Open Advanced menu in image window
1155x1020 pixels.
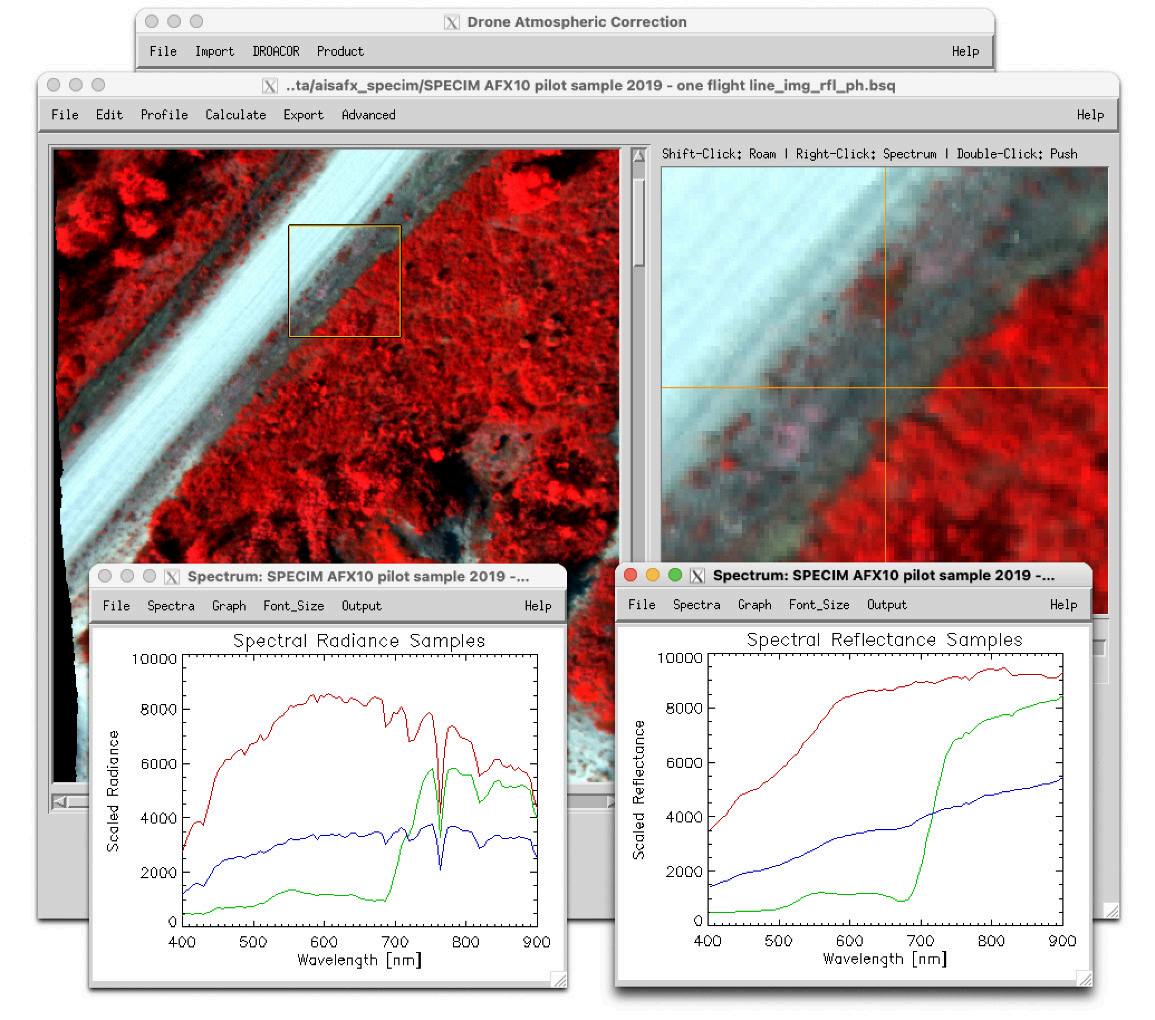click(368, 115)
